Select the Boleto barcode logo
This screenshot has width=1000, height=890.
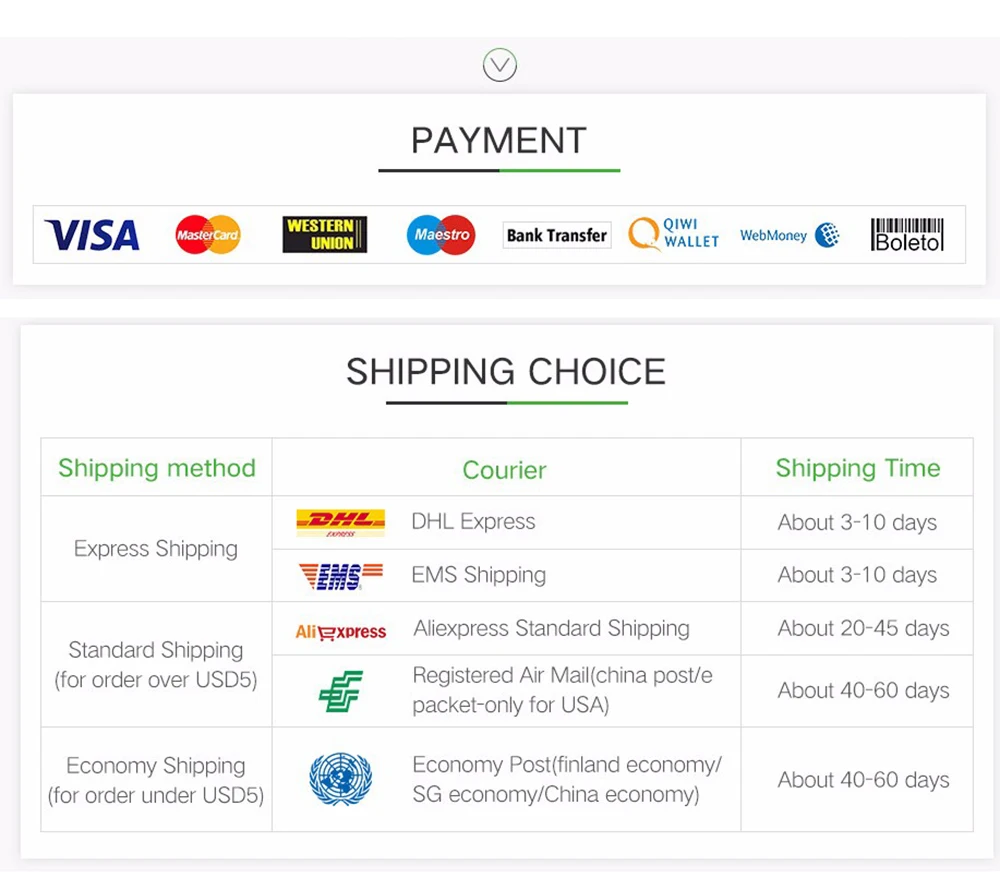907,235
